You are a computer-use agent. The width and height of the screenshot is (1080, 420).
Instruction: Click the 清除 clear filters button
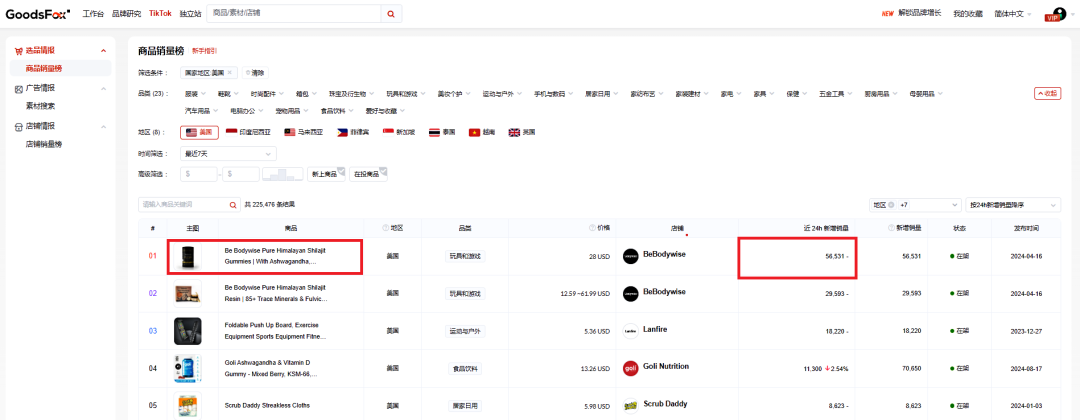254,72
